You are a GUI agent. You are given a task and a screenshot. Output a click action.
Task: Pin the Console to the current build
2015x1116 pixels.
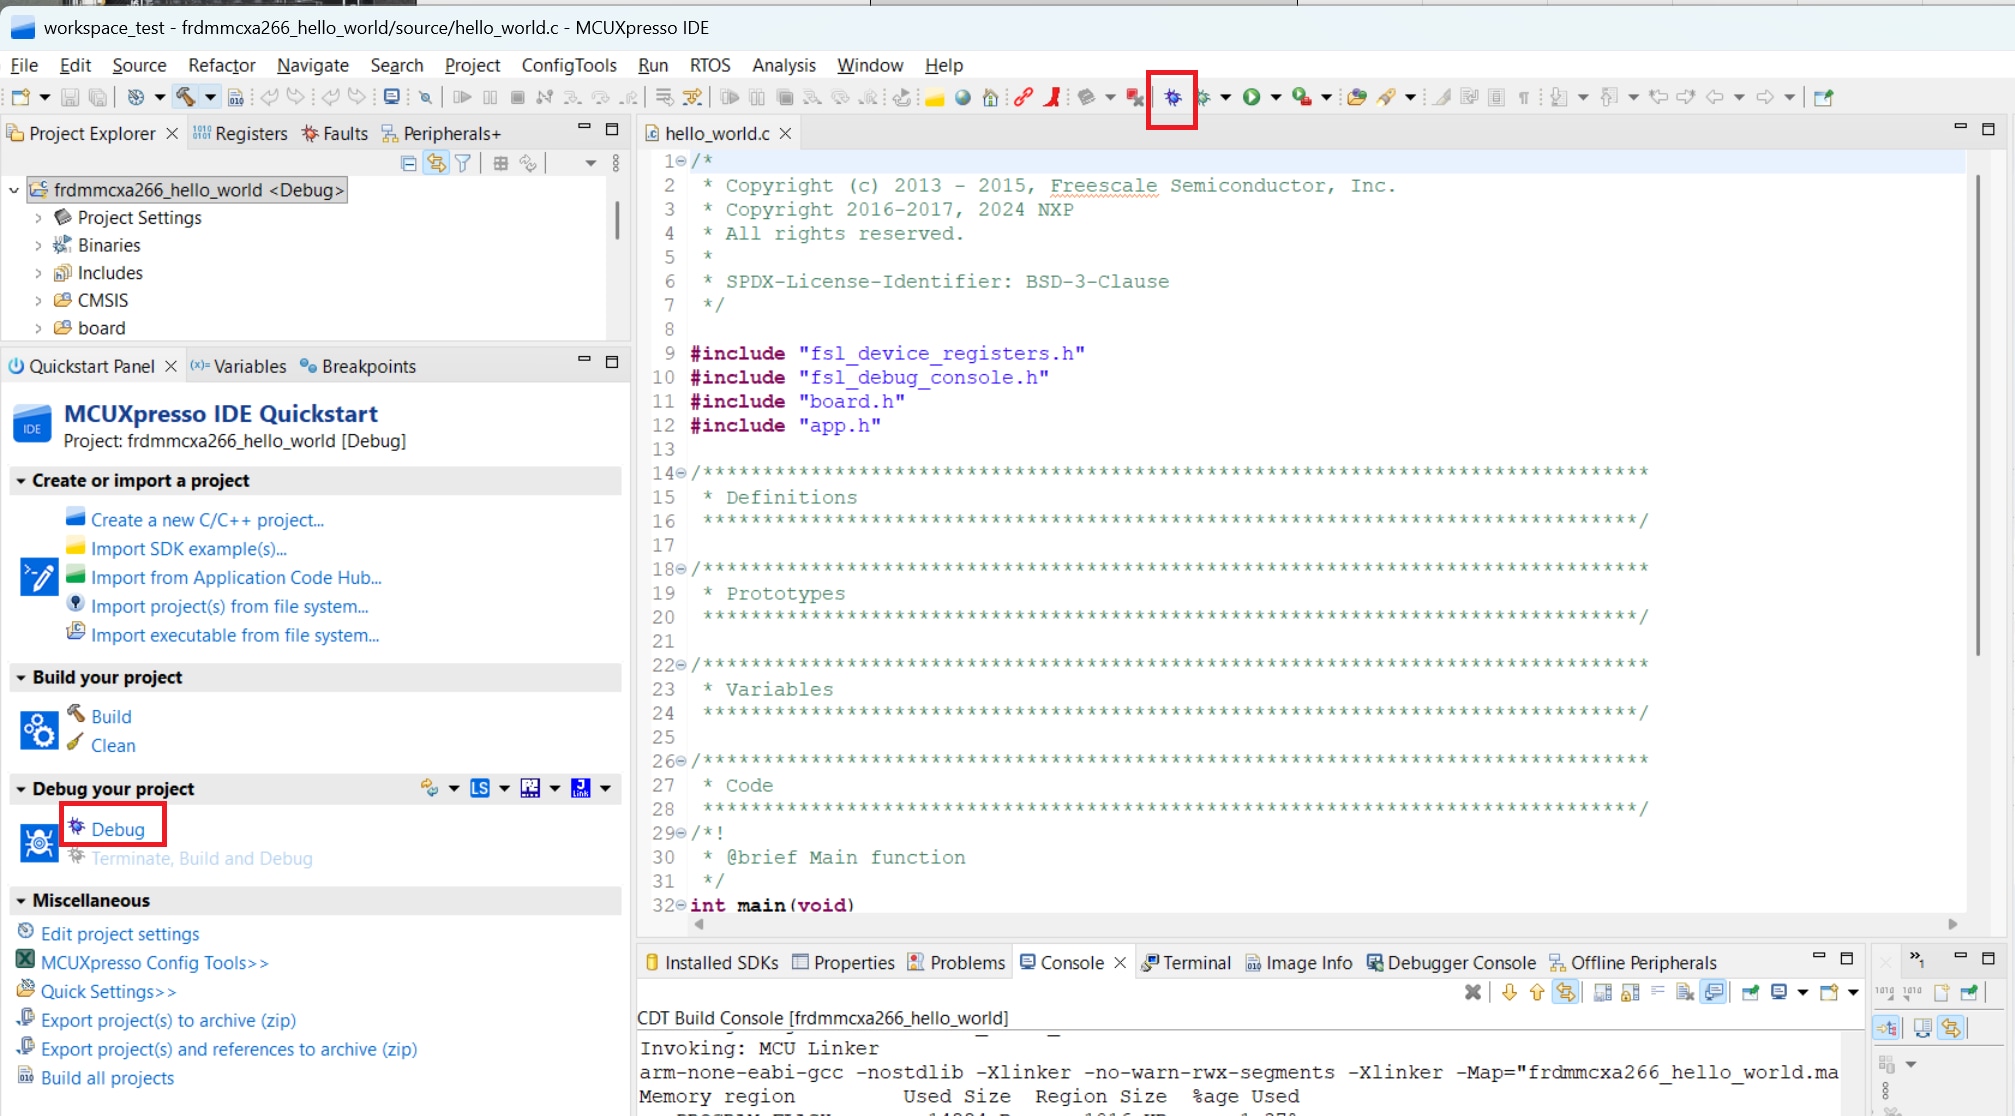(1751, 992)
